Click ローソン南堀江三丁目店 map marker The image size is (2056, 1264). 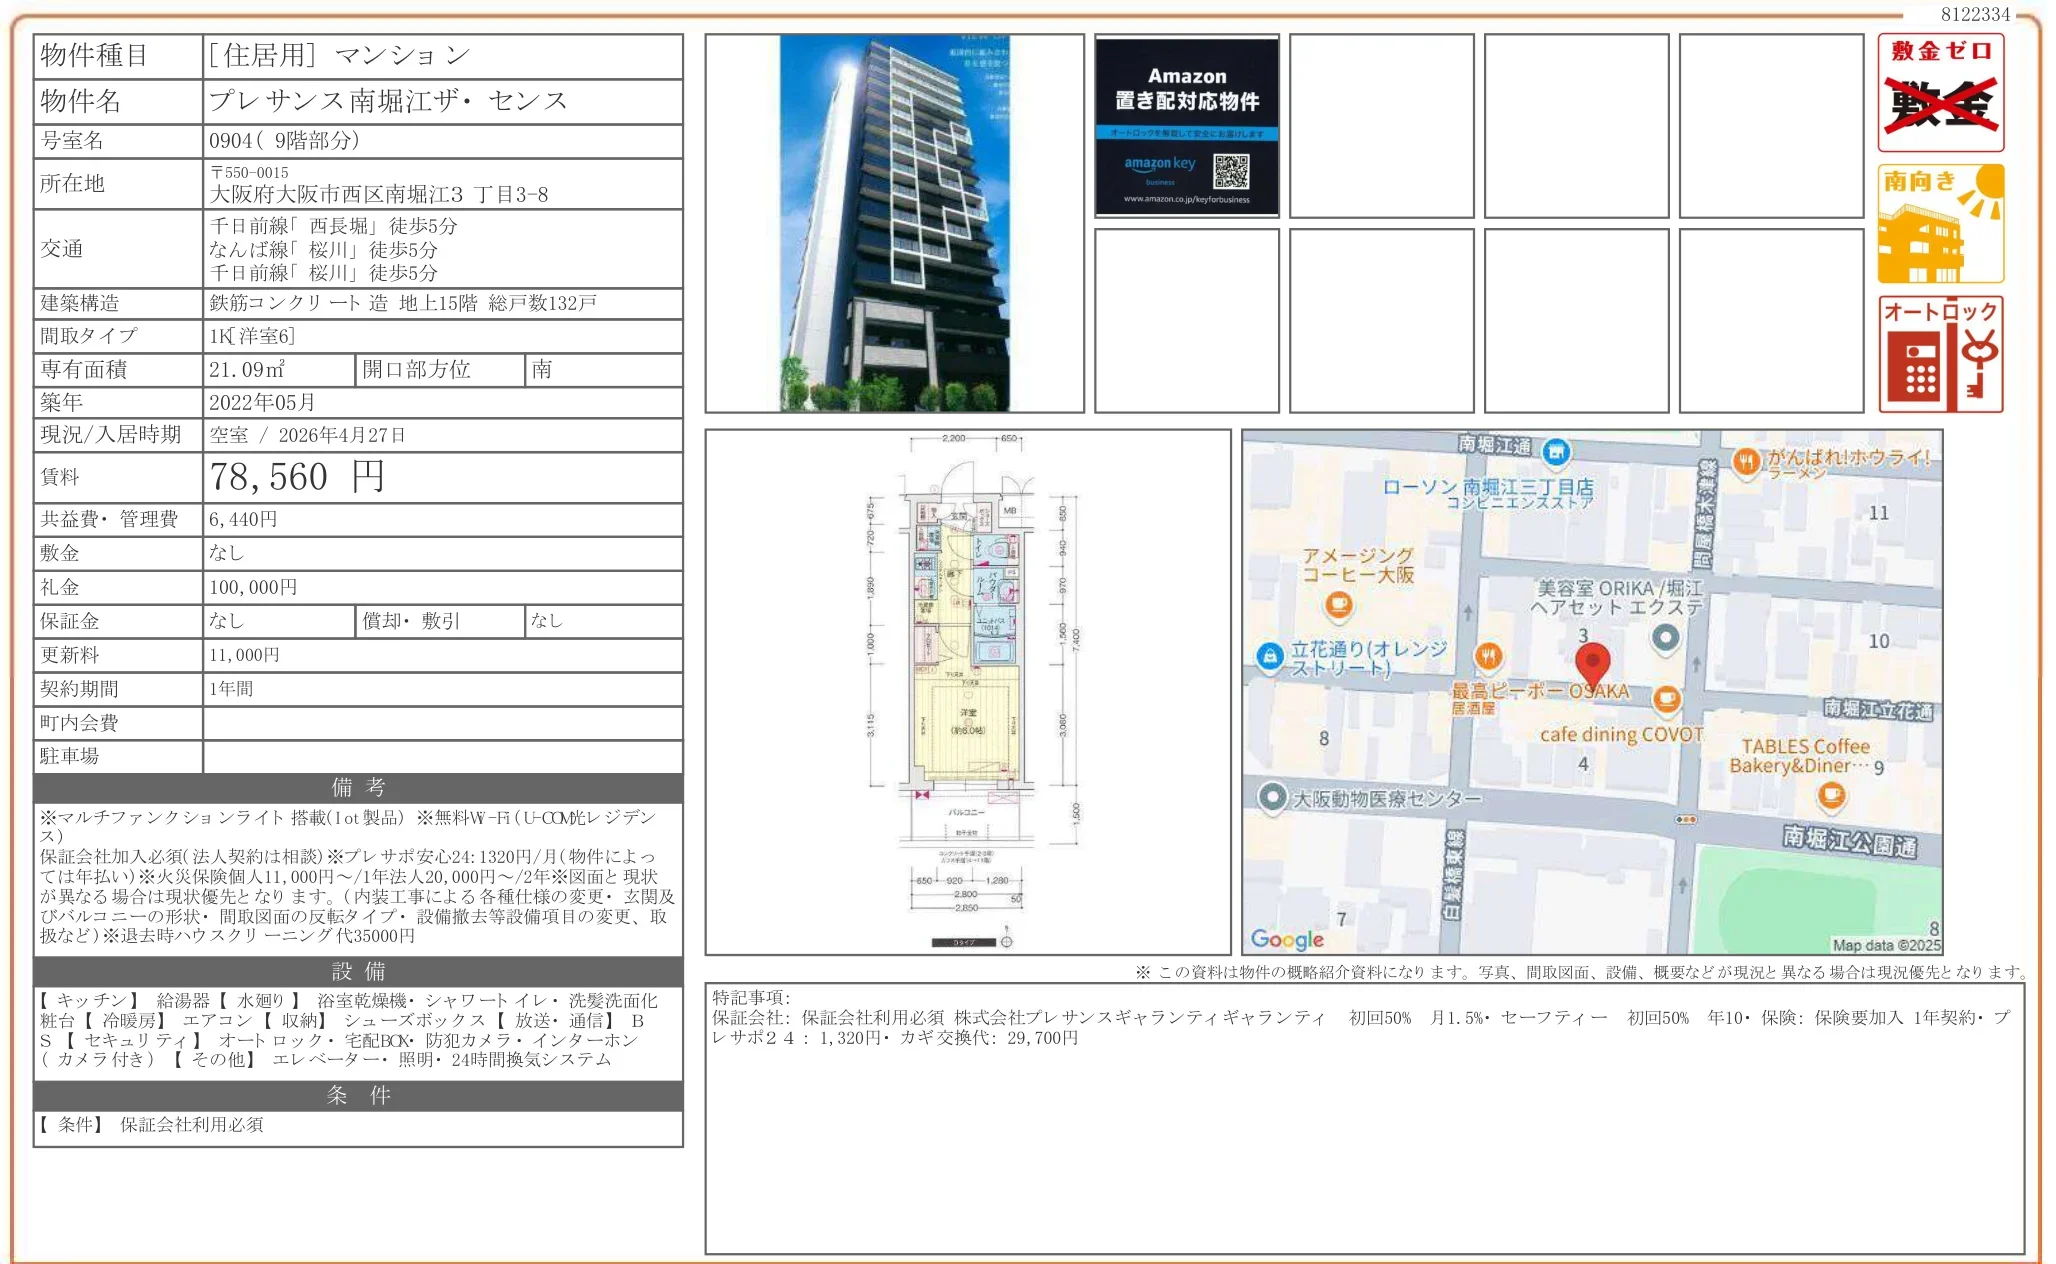click(x=1555, y=452)
